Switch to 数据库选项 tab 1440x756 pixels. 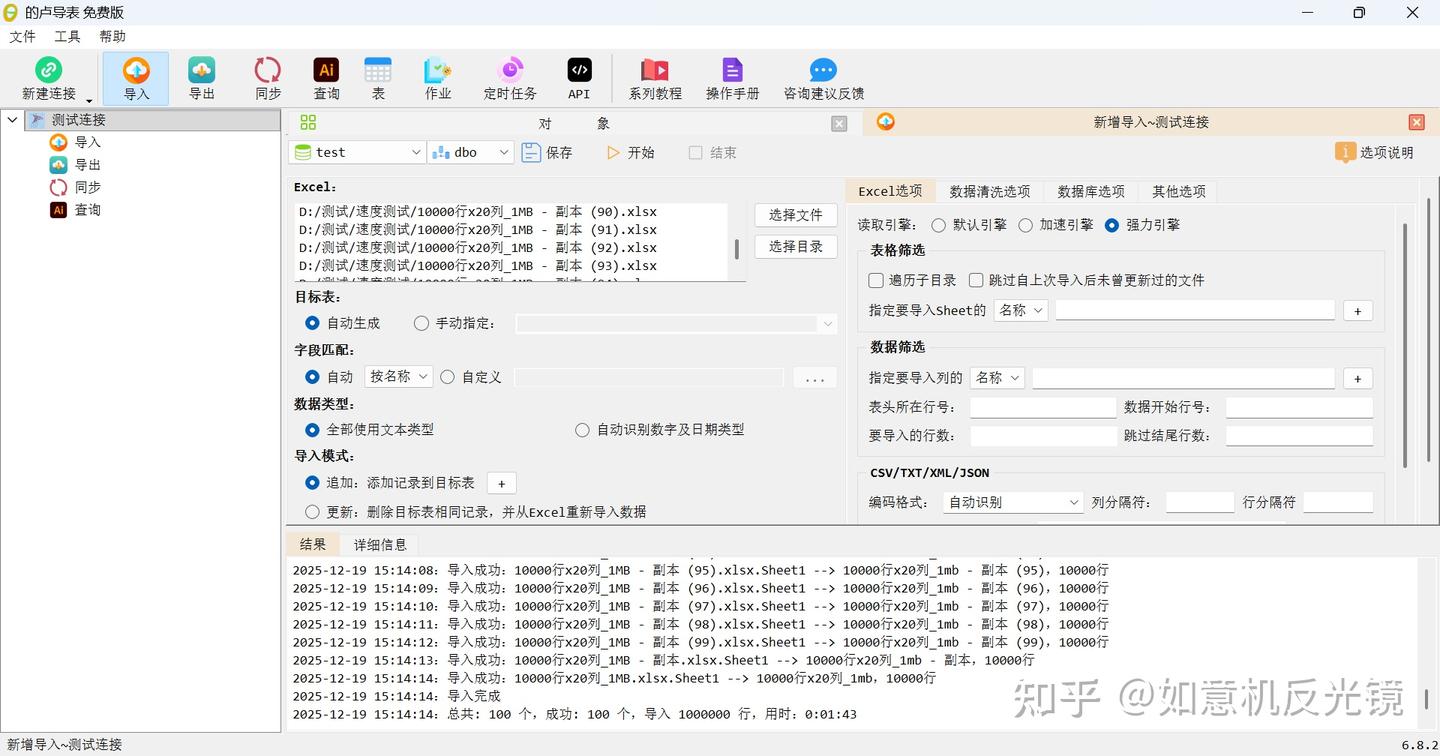click(x=1091, y=191)
